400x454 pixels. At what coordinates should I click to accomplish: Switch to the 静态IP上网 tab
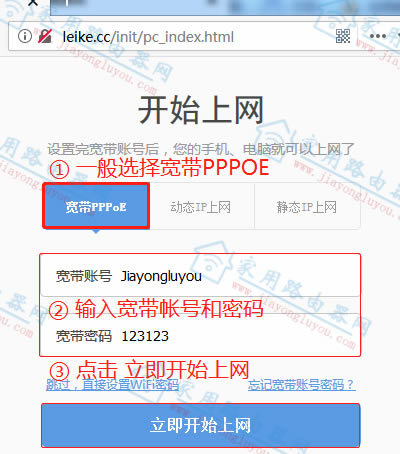307,207
